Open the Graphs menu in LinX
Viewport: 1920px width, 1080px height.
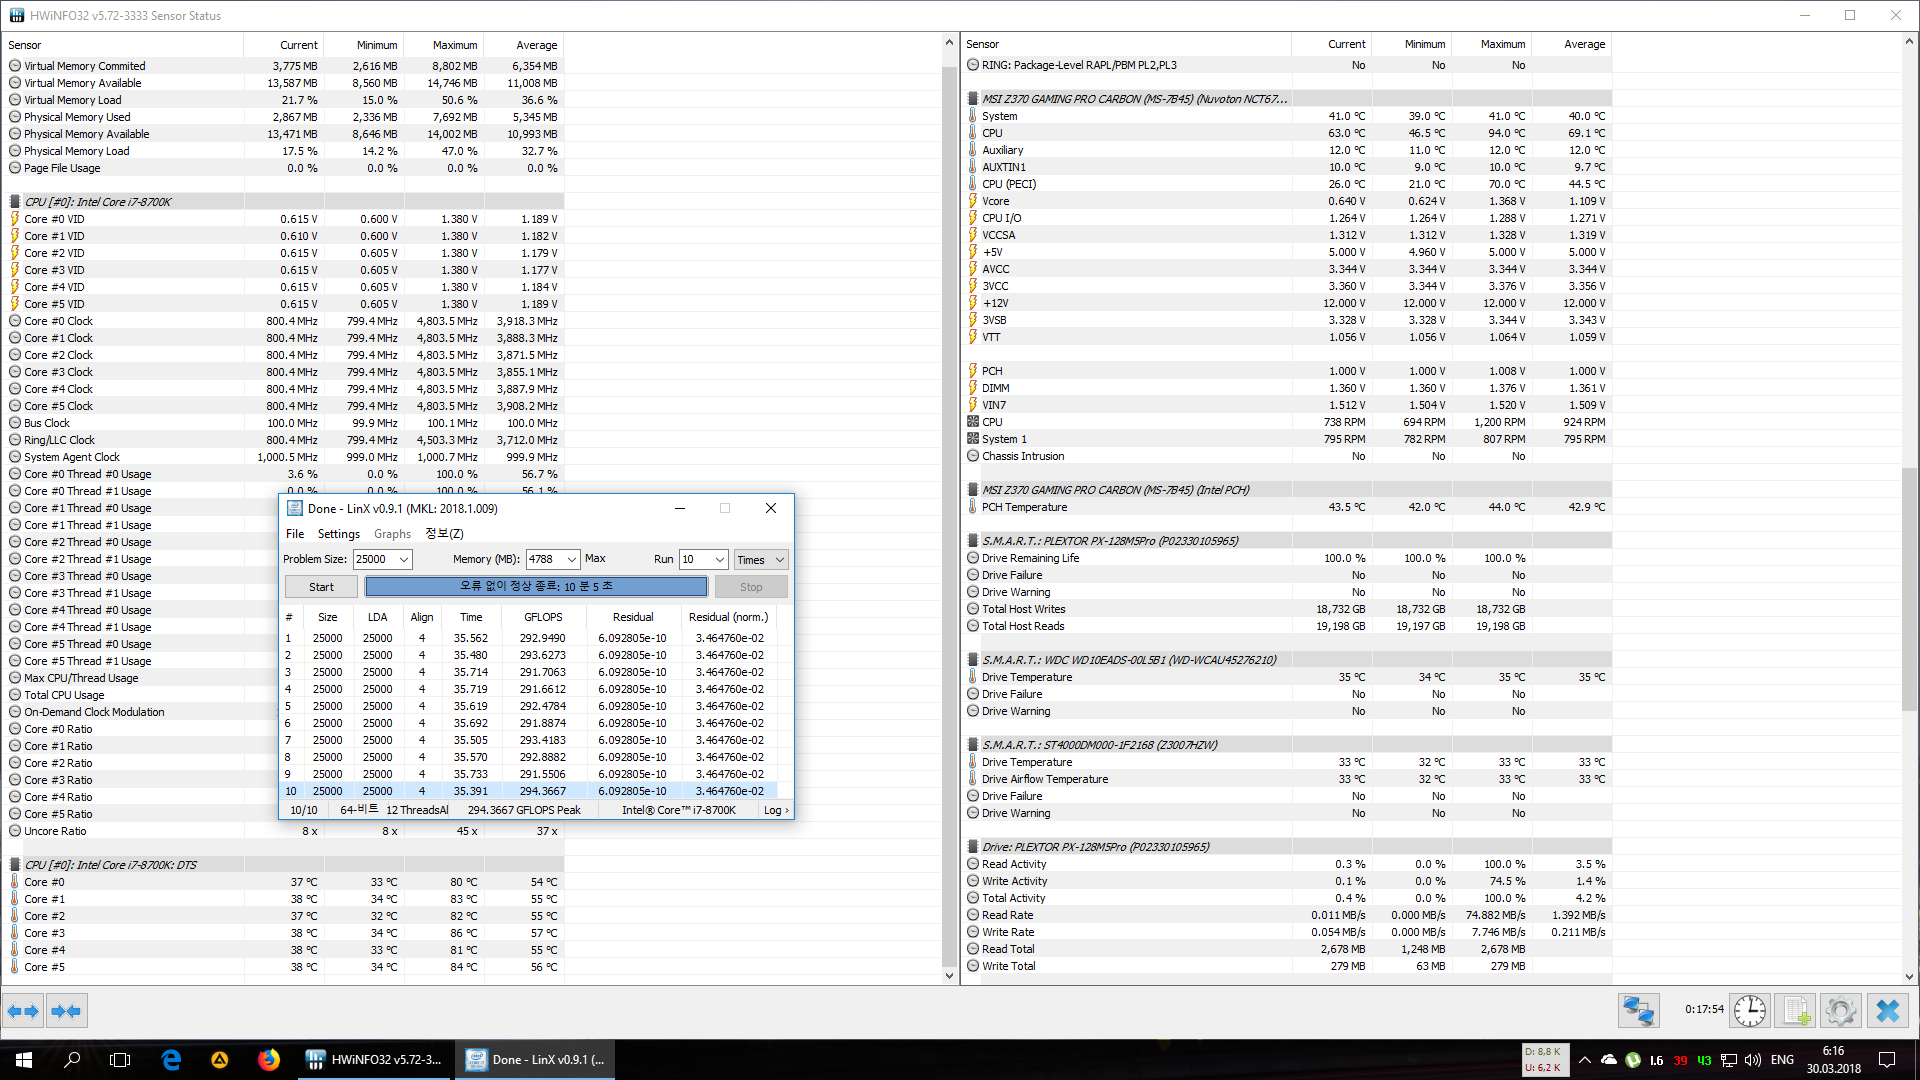click(x=392, y=534)
